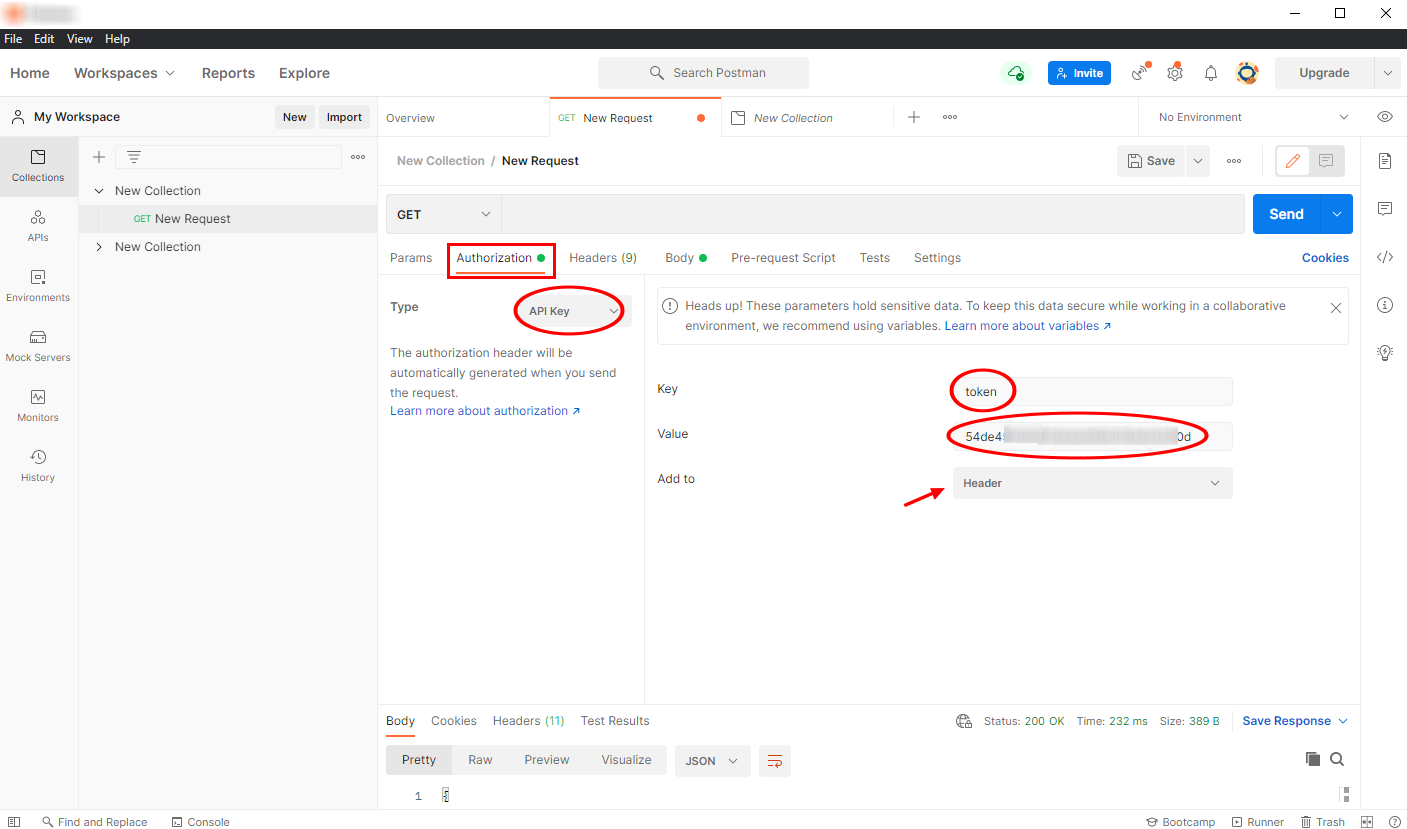This screenshot has height=829, width=1407.
Task: Dismiss the Heads up warning banner
Action: 1336,308
